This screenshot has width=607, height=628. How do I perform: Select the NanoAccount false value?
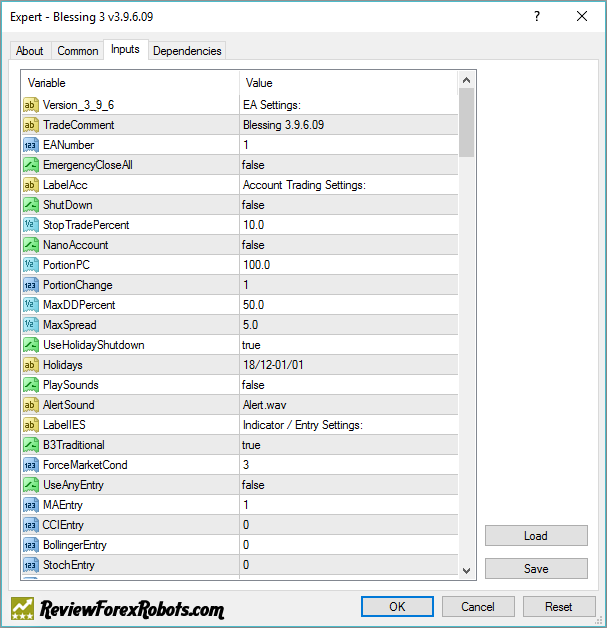(253, 245)
